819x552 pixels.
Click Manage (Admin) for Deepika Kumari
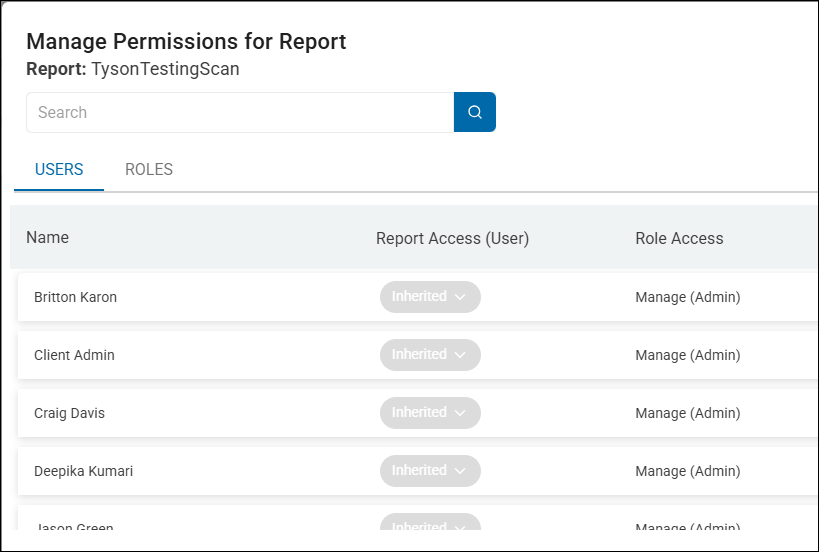tap(687, 471)
